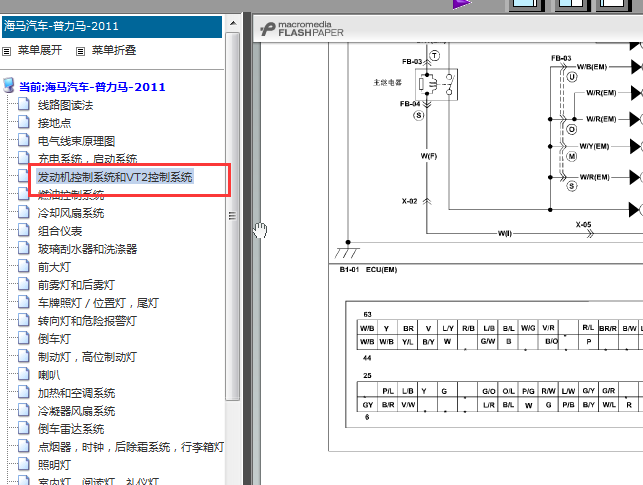
Task: Click the page icon next to 接地点
Action: [x=24, y=122]
